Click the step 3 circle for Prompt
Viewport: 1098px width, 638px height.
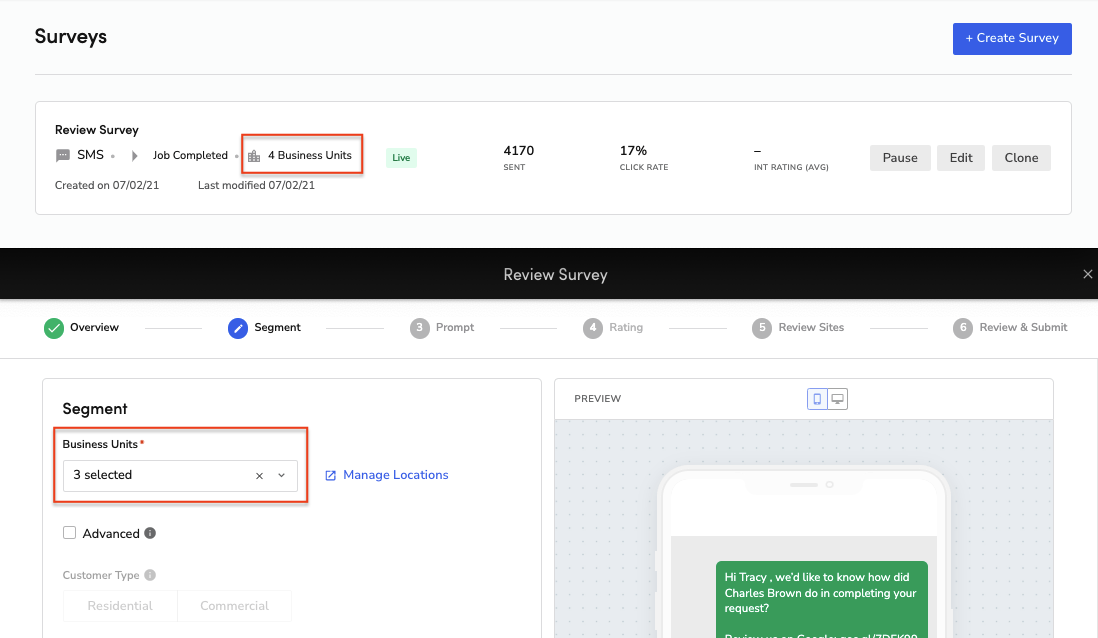coord(419,328)
